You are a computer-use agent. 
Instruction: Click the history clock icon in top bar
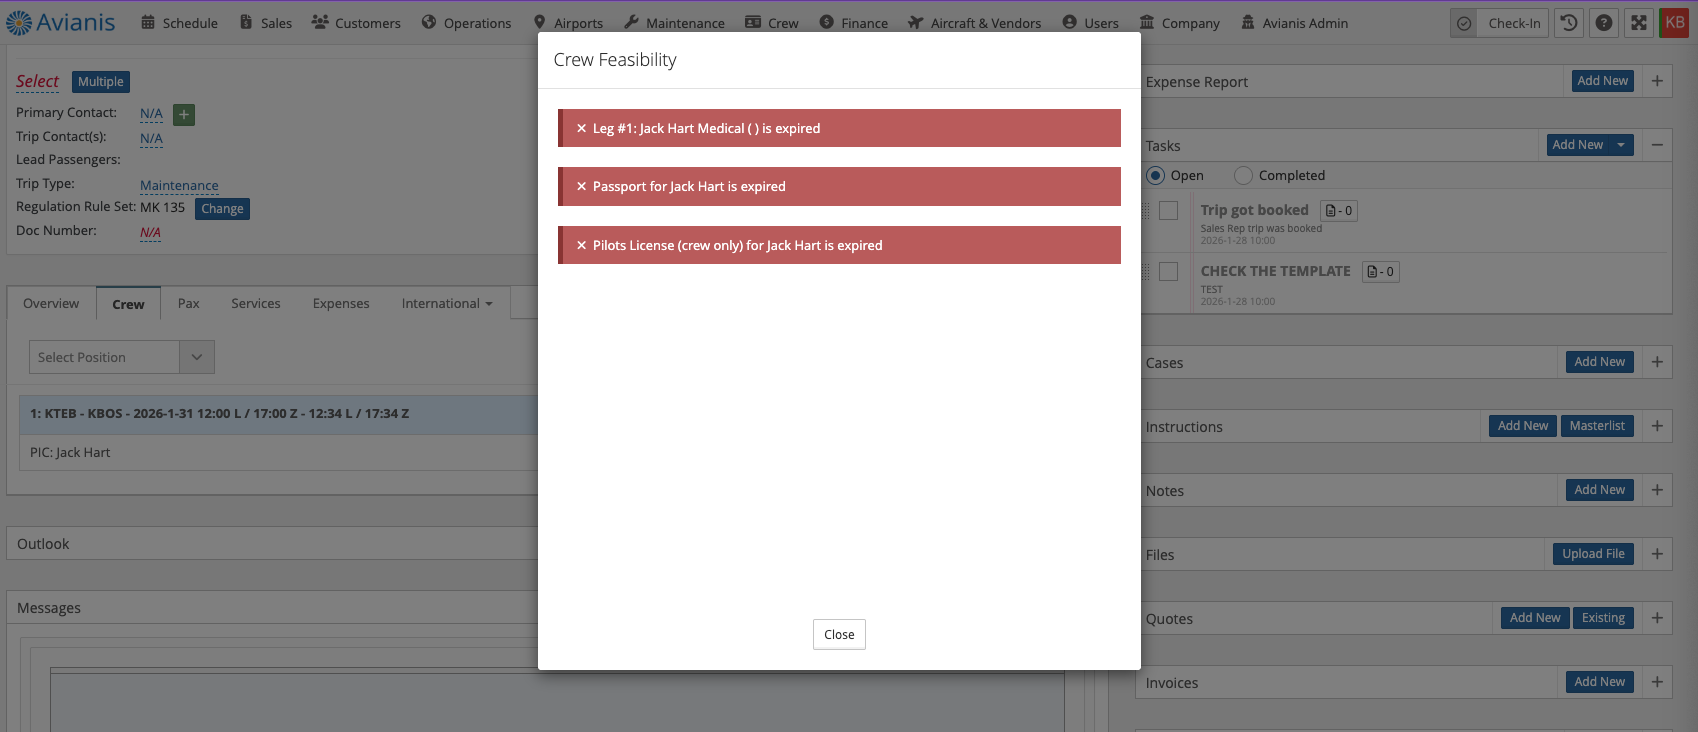(1569, 23)
